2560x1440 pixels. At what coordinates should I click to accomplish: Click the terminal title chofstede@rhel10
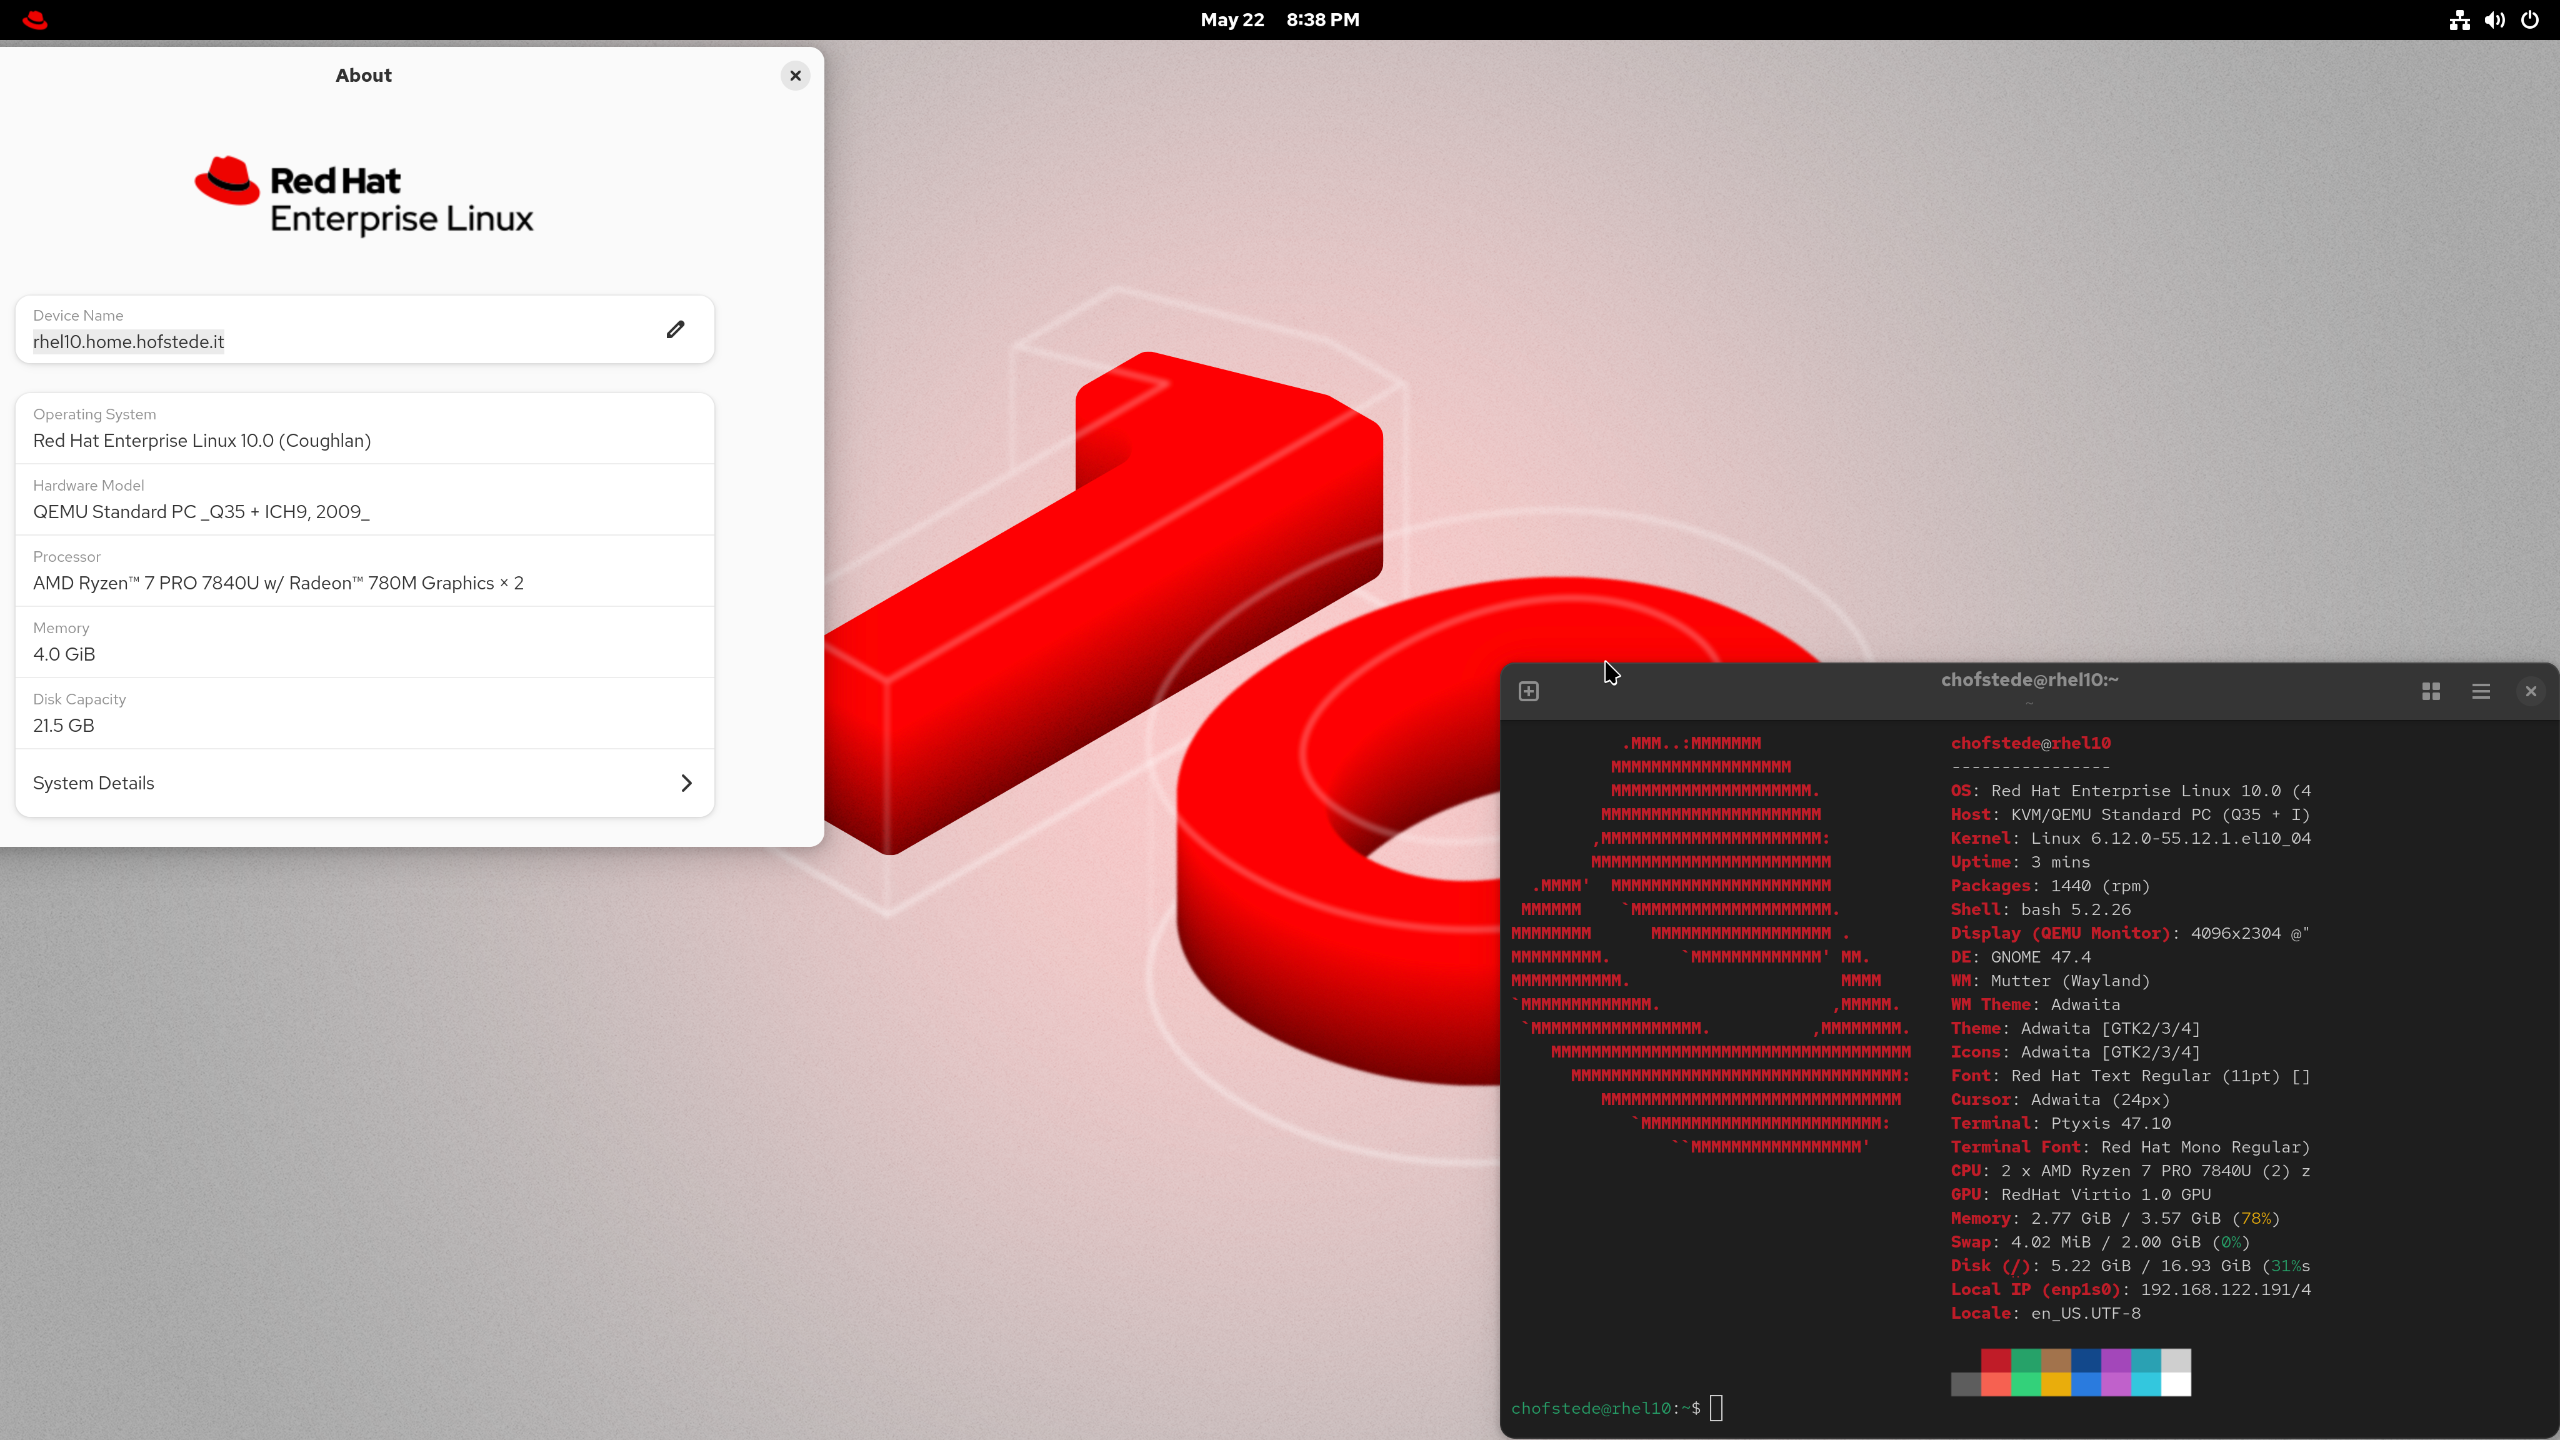point(2029,680)
